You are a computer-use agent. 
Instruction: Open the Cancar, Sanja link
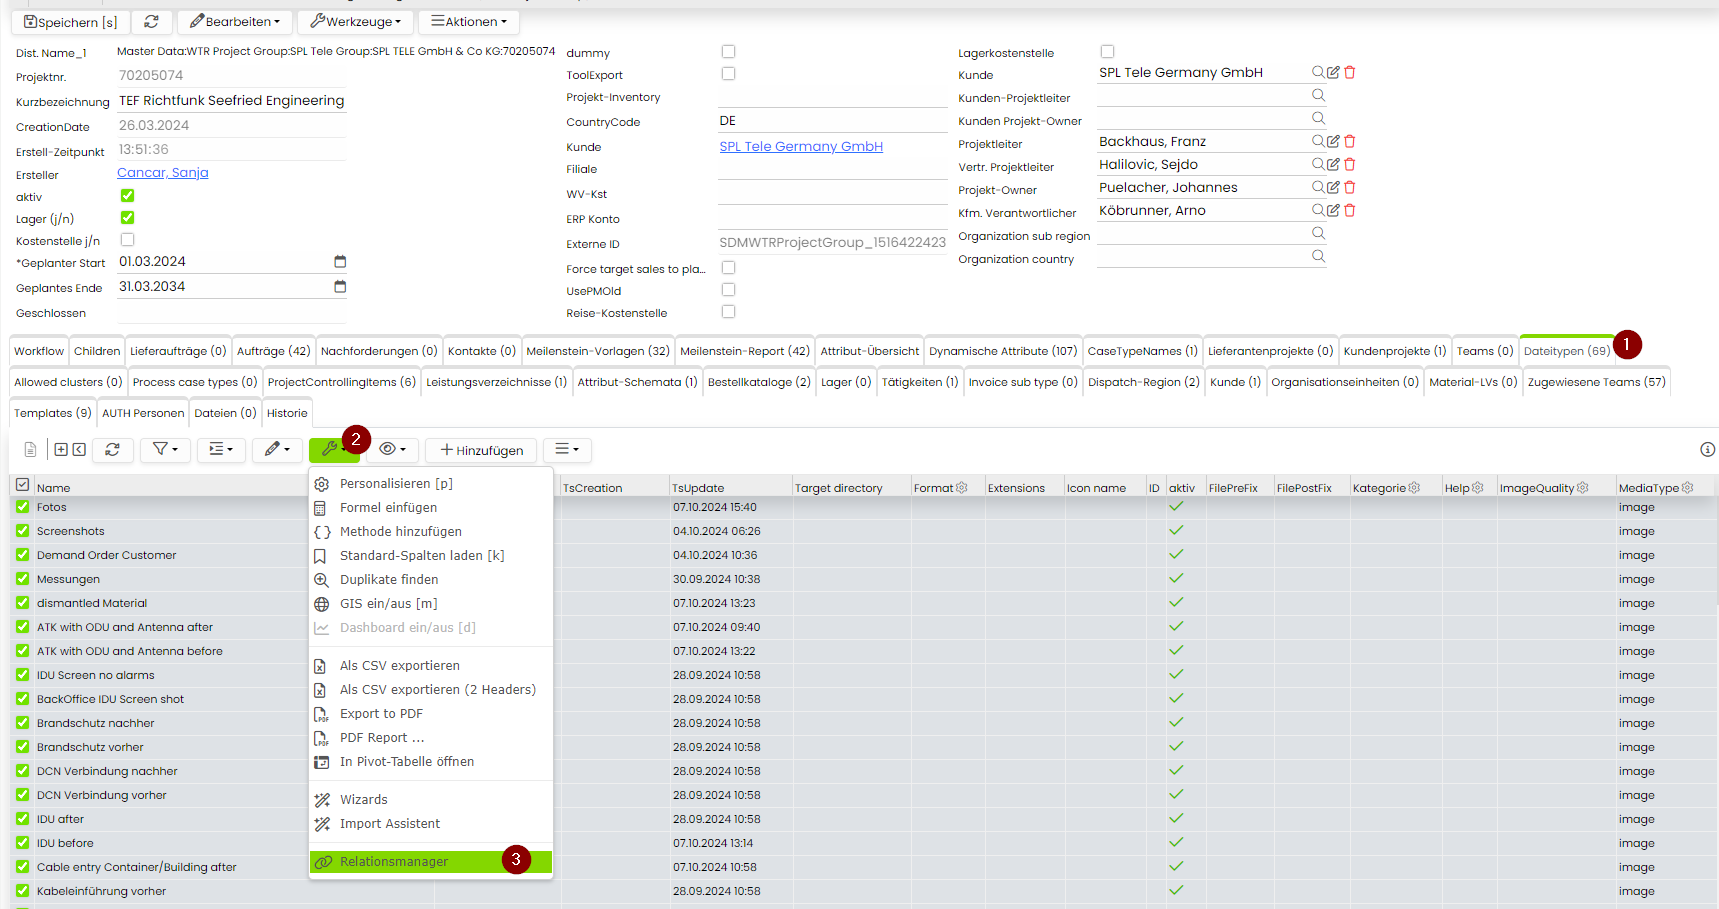pos(163,172)
